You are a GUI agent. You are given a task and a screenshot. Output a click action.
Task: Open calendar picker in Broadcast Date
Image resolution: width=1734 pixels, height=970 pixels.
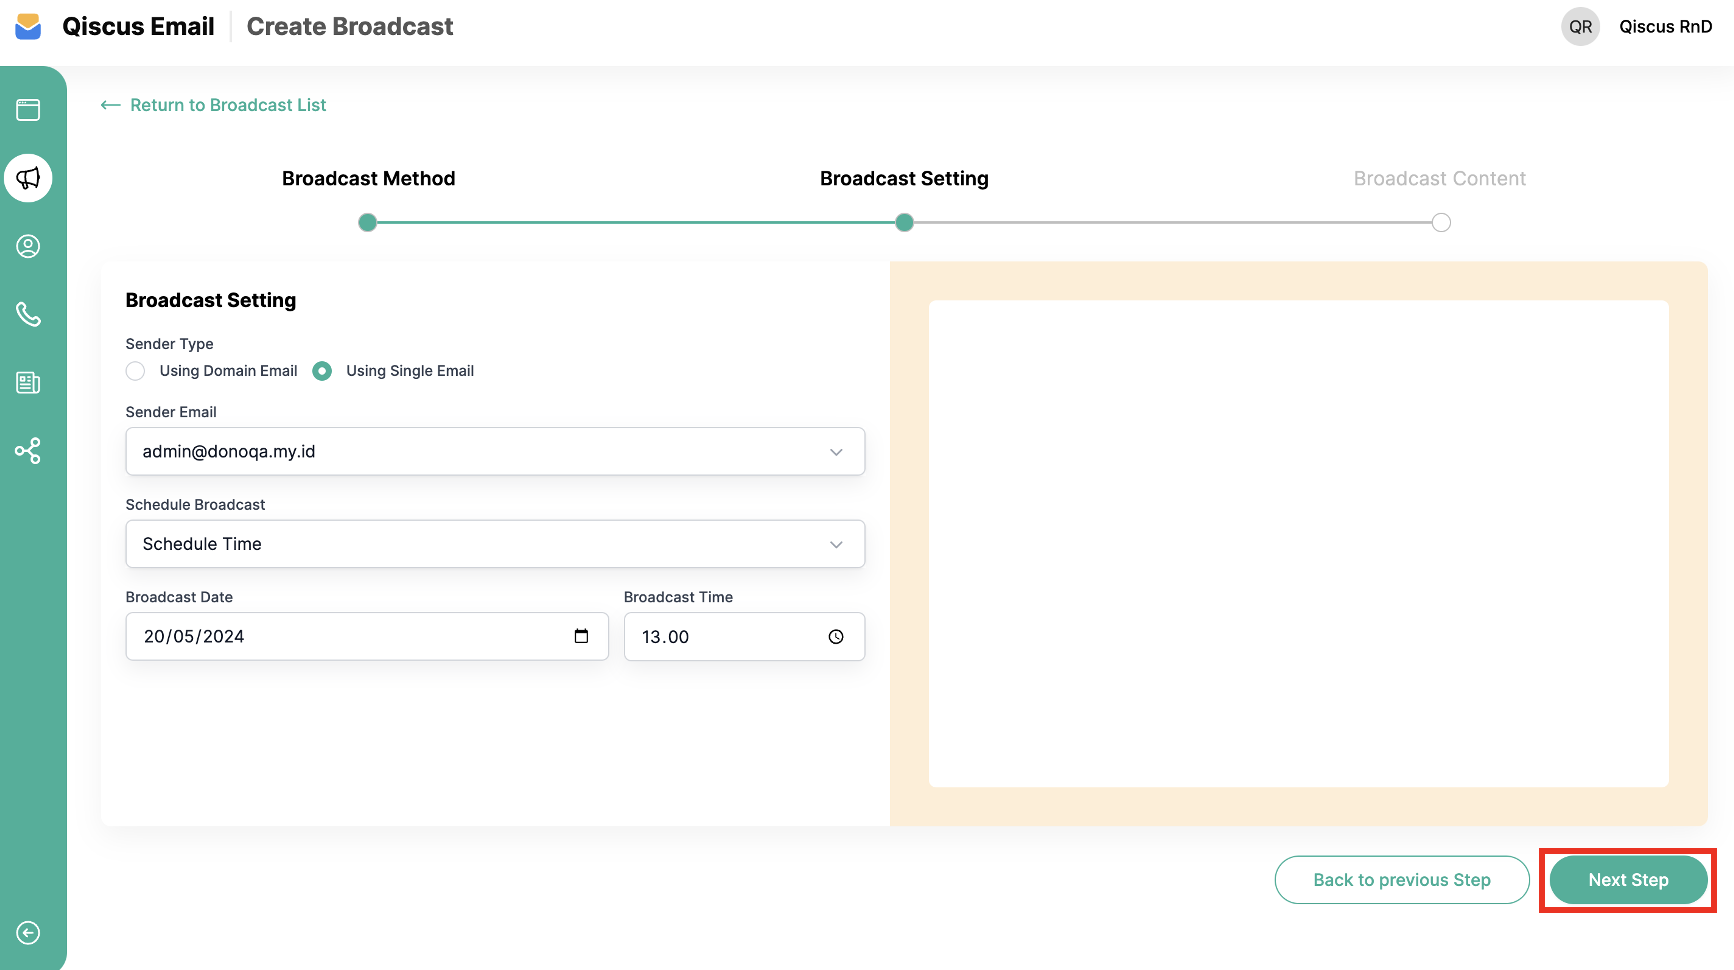pyautogui.click(x=581, y=636)
